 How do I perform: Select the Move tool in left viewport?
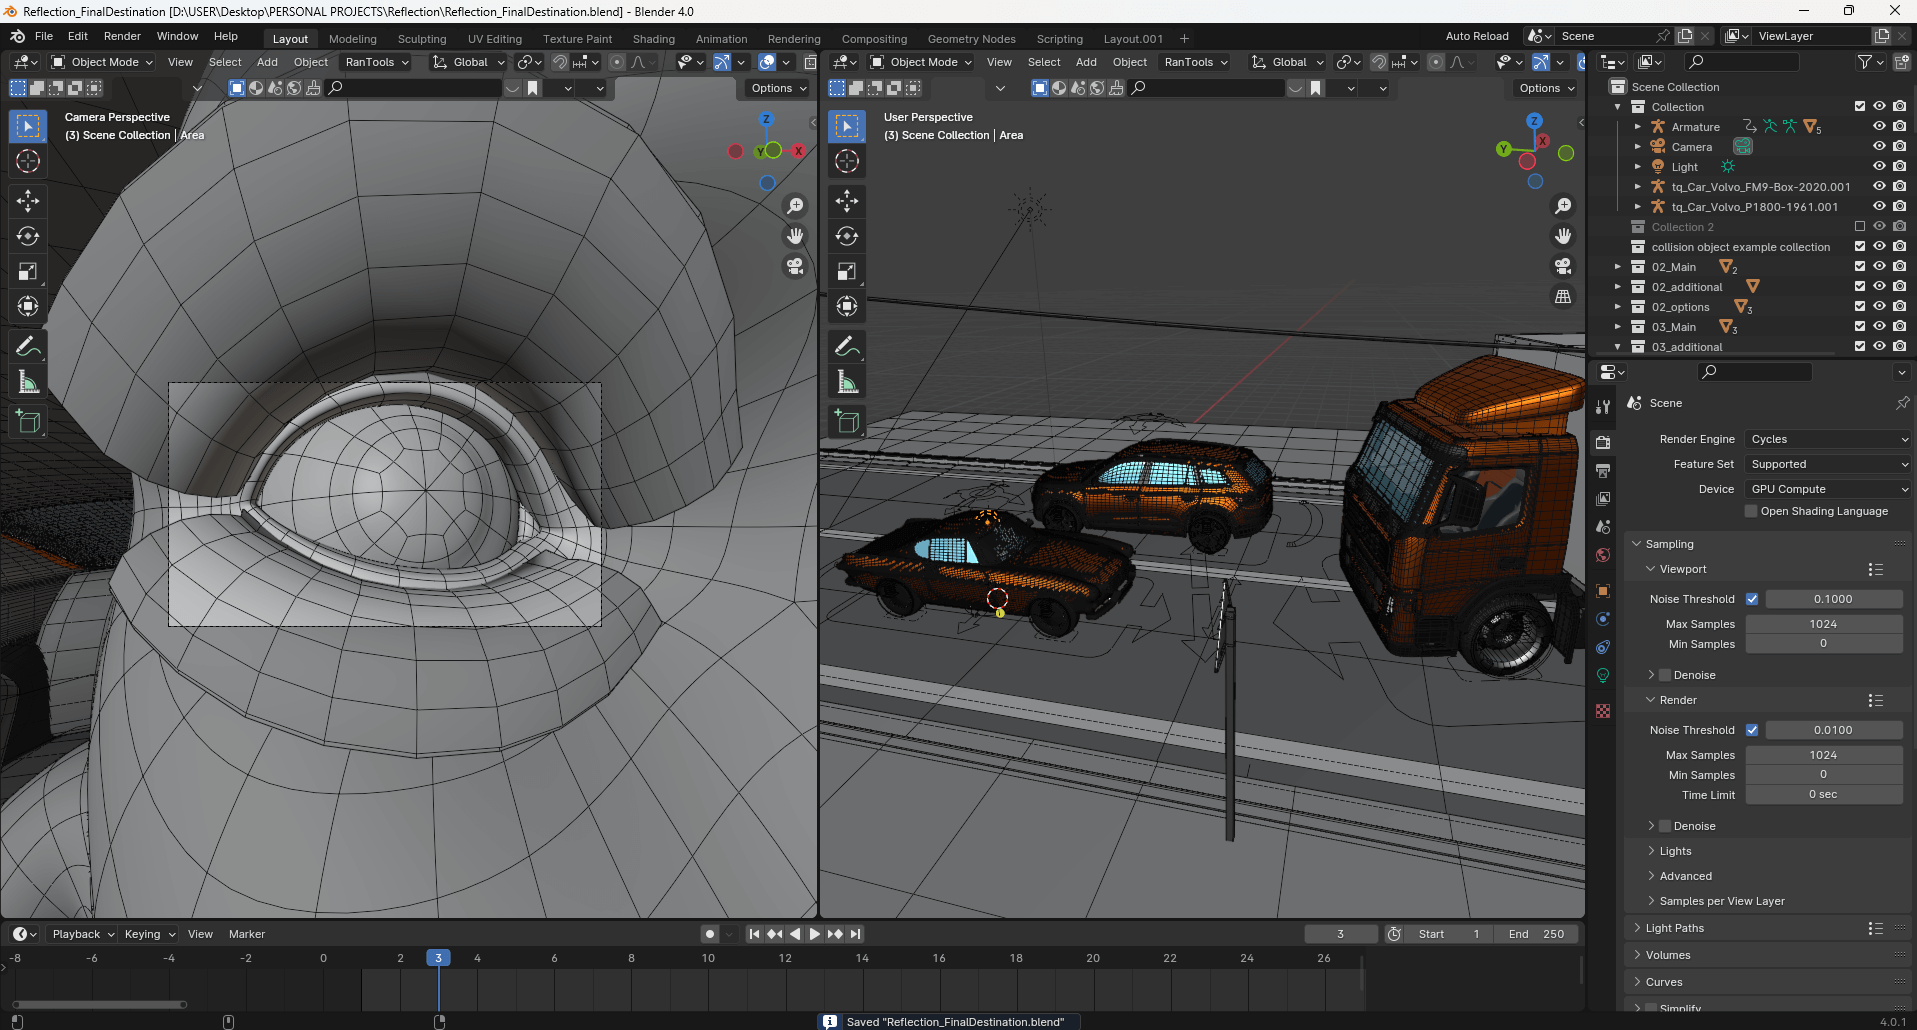click(x=28, y=201)
